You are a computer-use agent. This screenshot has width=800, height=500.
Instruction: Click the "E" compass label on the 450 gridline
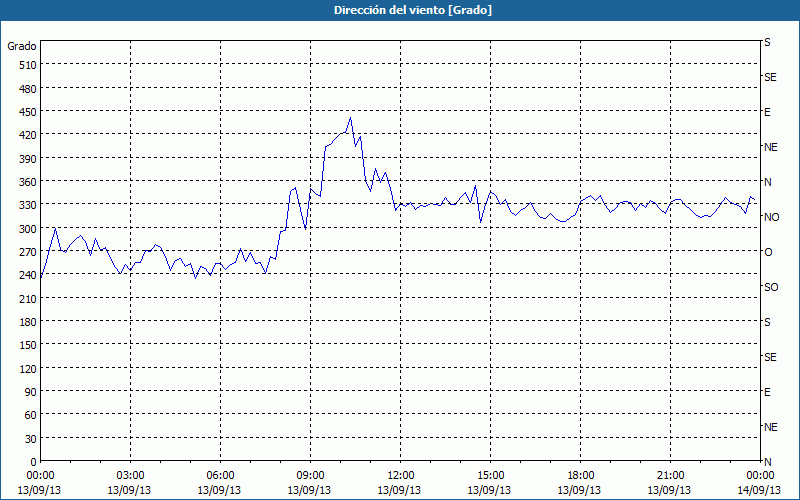767,112
